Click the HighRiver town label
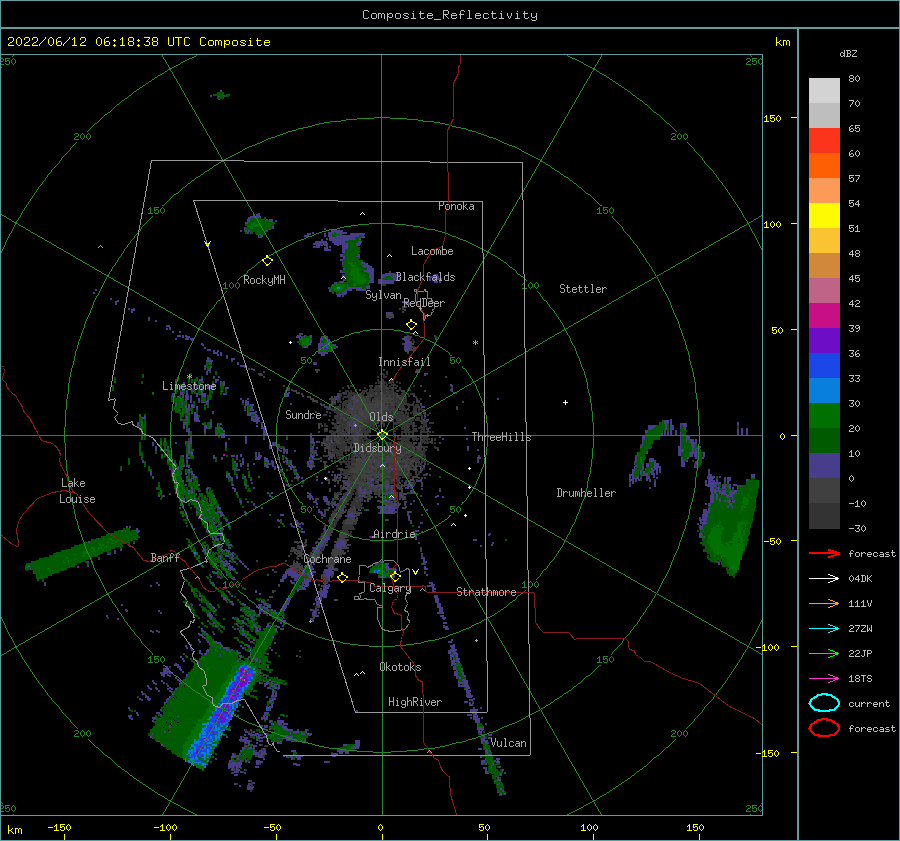900x841 pixels. tap(415, 702)
